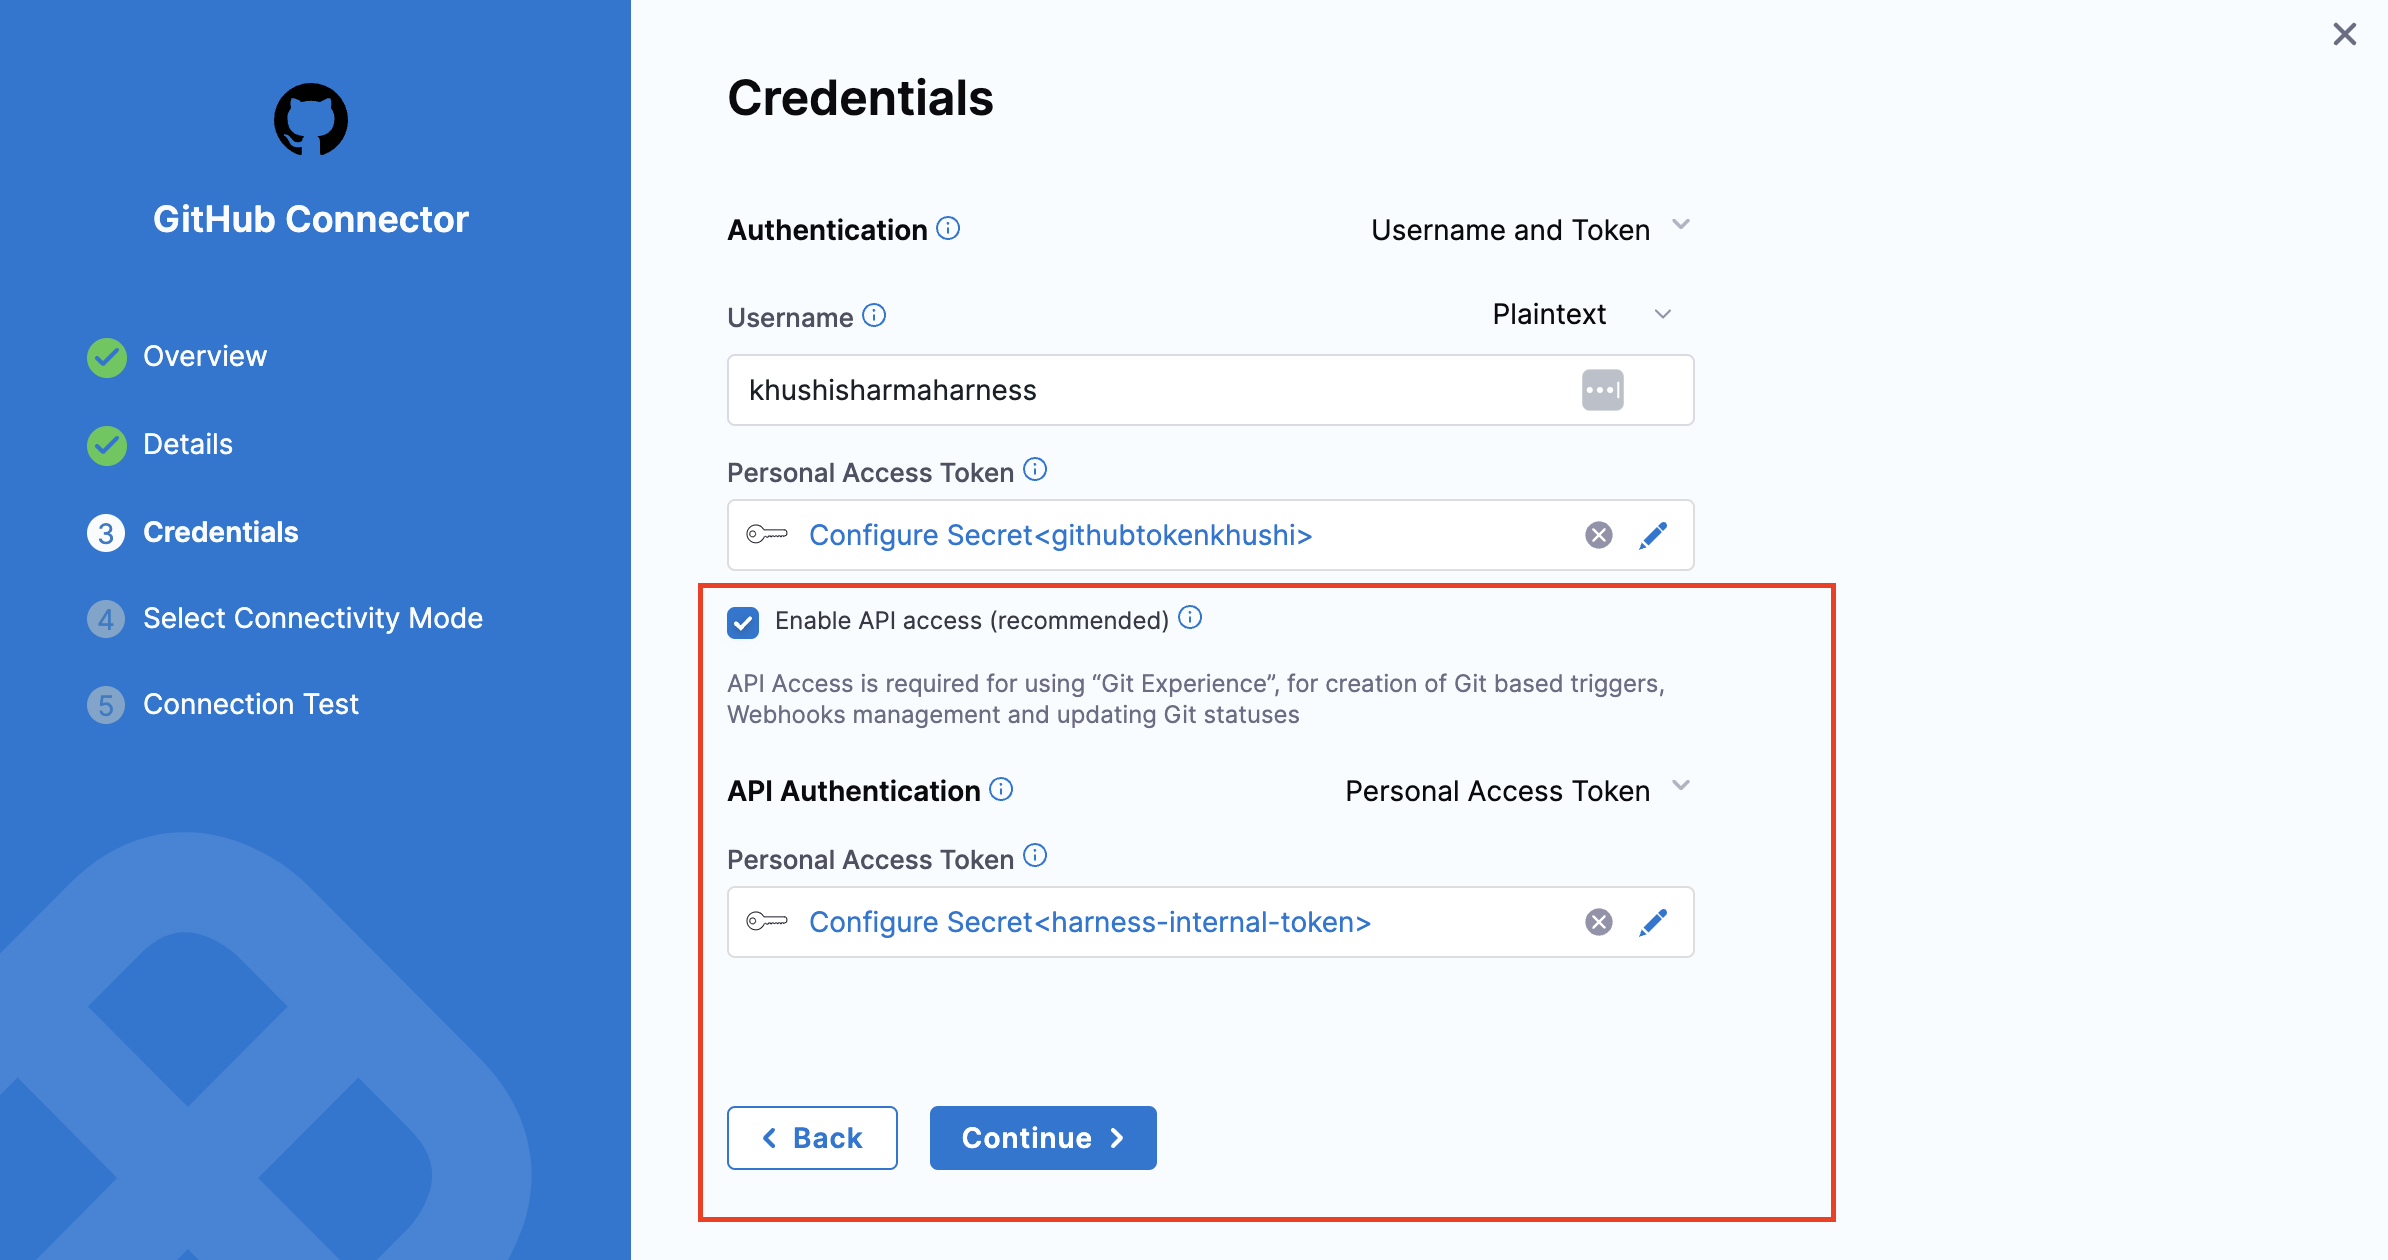This screenshot has width=2388, height=1260.
Task: Switch to the Details step
Action: point(187,445)
